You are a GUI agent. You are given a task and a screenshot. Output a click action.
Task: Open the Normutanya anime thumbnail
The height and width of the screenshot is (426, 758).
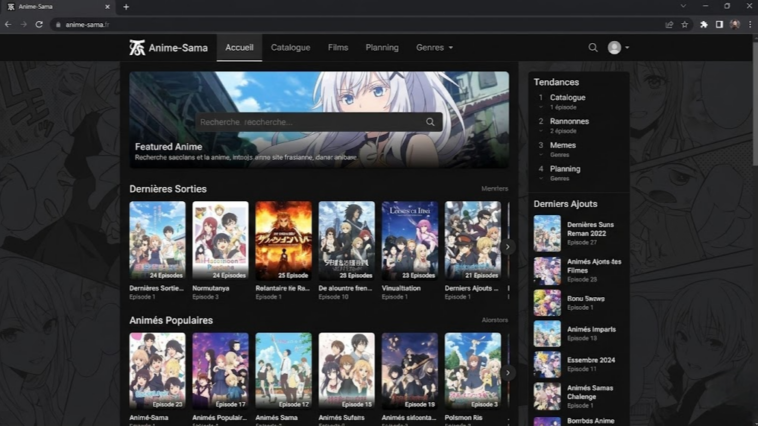(x=220, y=241)
